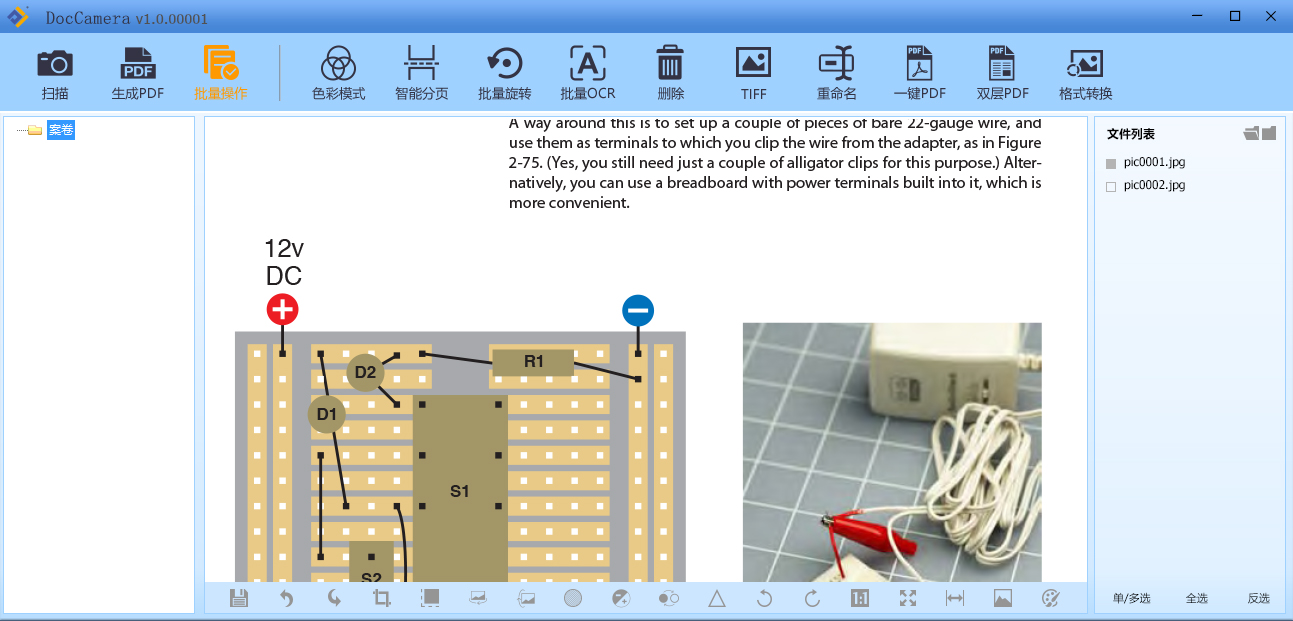Check the pic0002.jpg checkbox
Viewport: 1293px width, 621px height.
[1110, 186]
